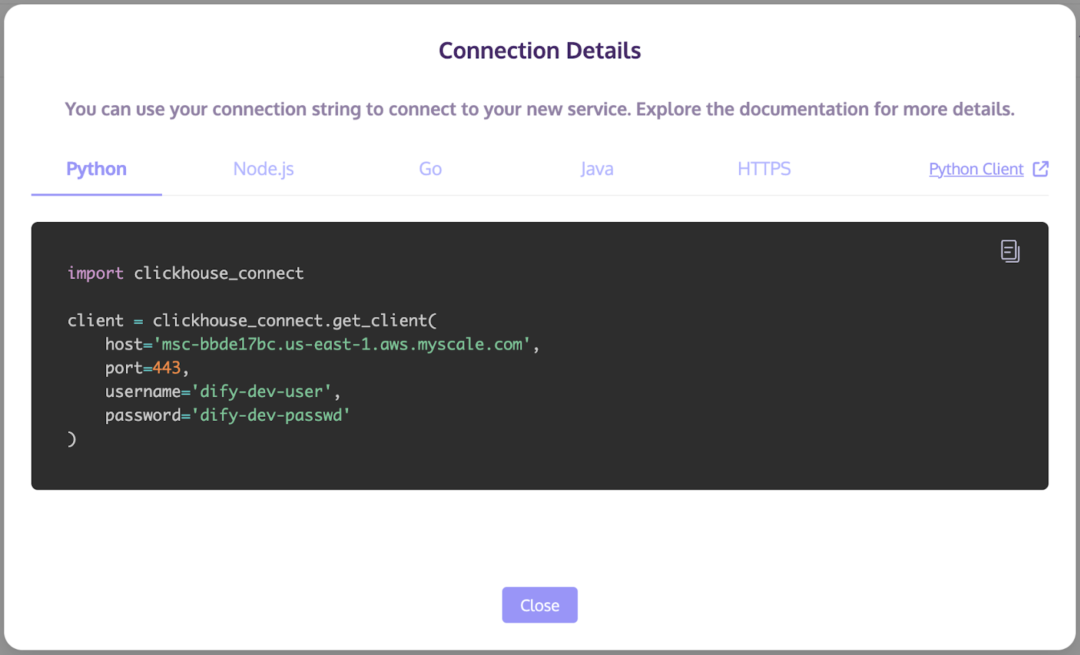The width and height of the screenshot is (1080, 655).
Task: Open the Python Client documentation link
Action: pyautogui.click(x=976, y=169)
